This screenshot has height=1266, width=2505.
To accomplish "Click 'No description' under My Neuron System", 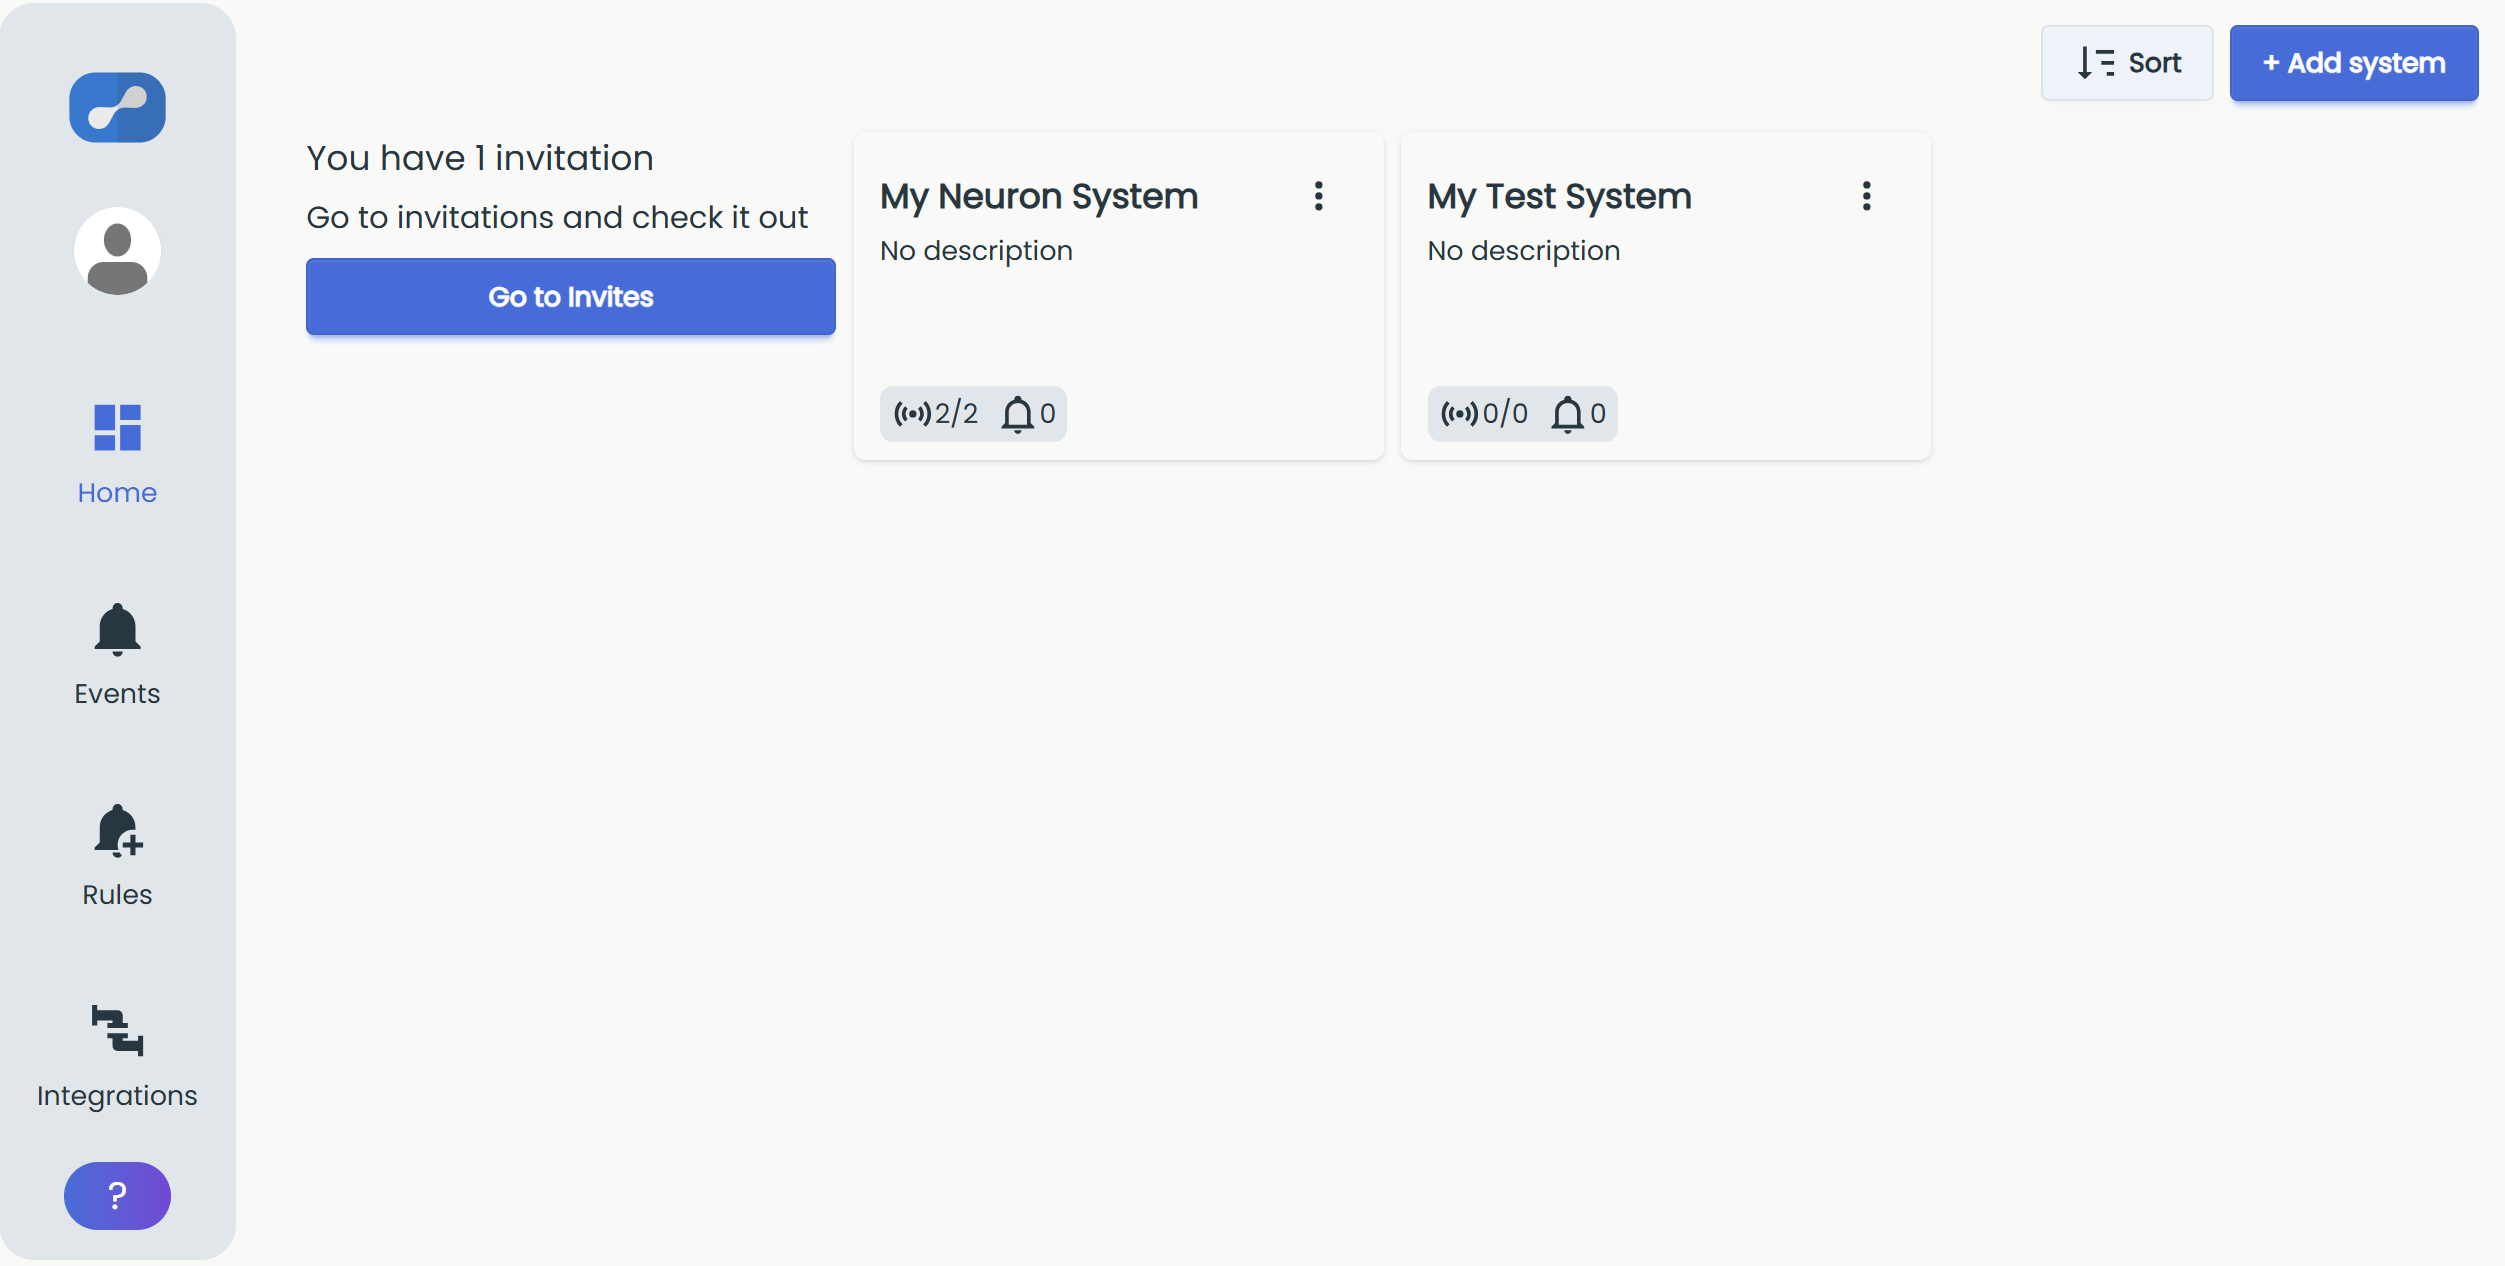I will point(976,251).
